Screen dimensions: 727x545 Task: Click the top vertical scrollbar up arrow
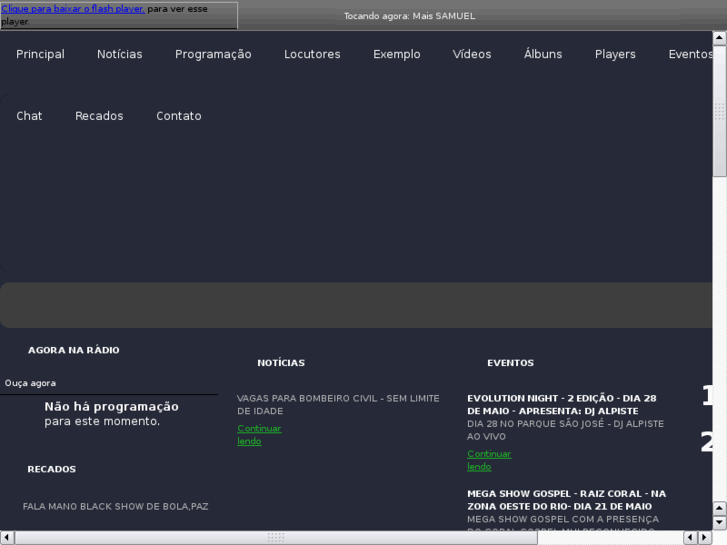point(720,38)
